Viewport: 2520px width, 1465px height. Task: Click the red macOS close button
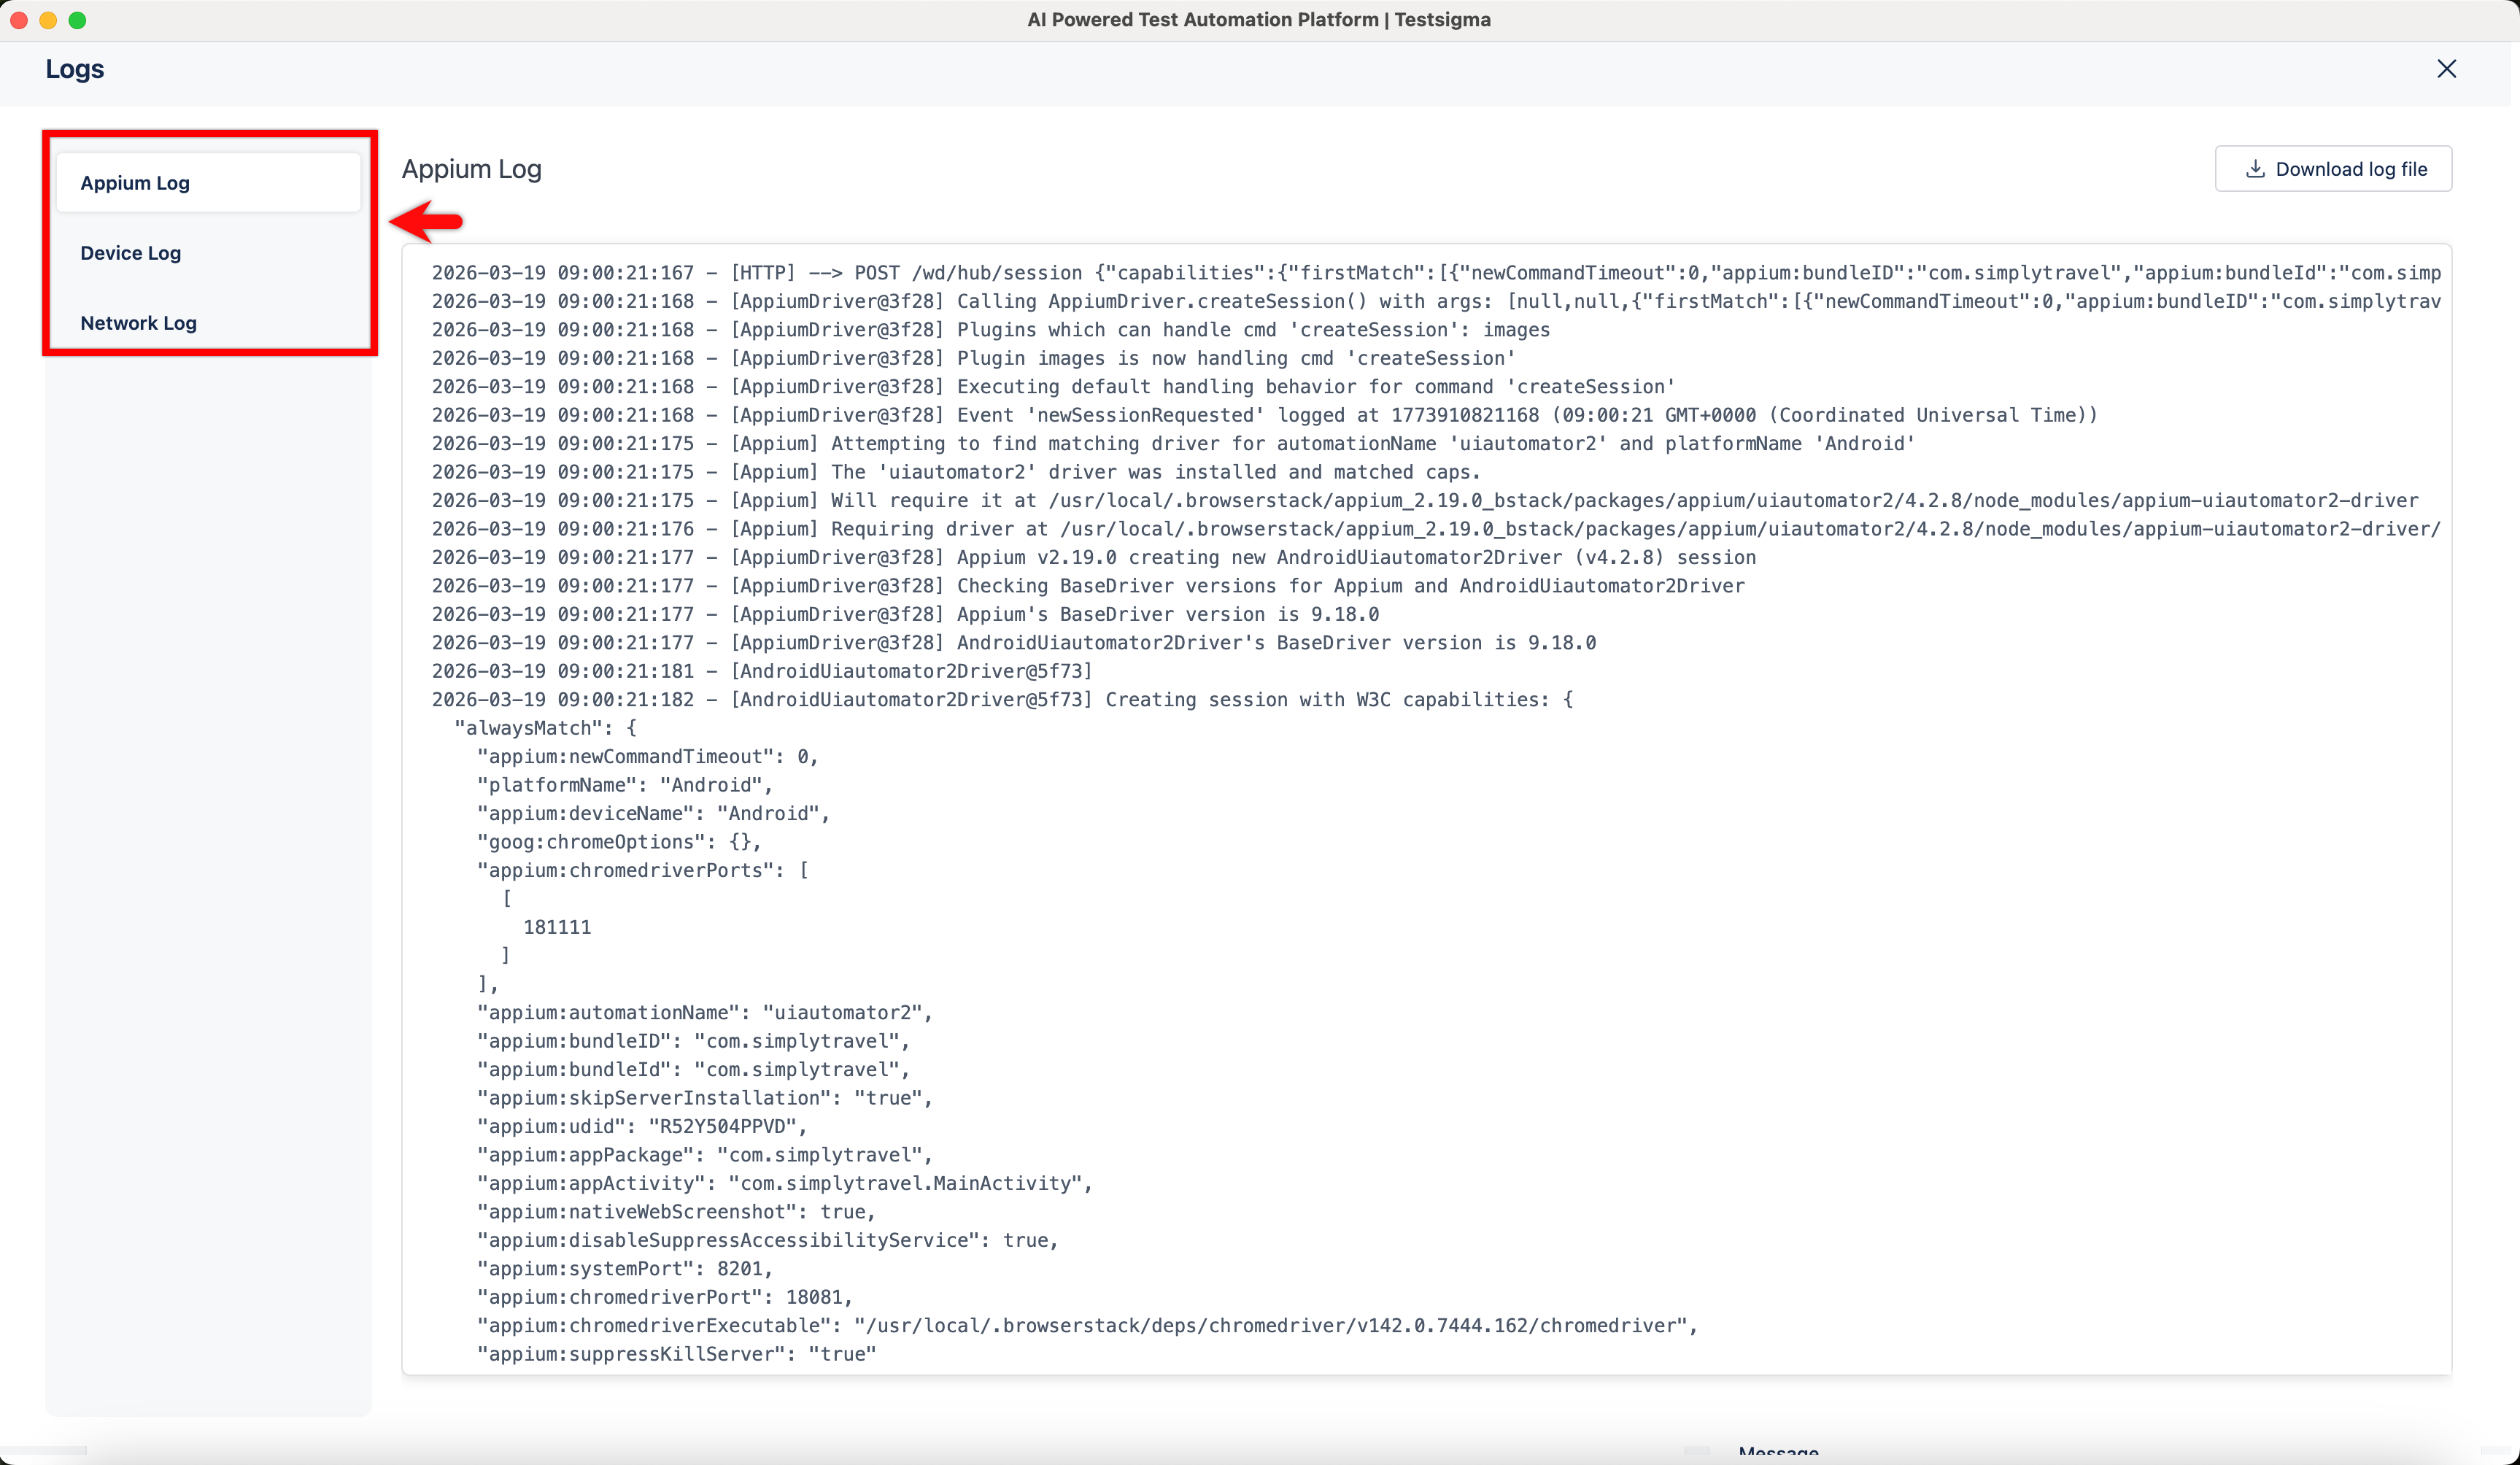pyautogui.click(x=19, y=20)
